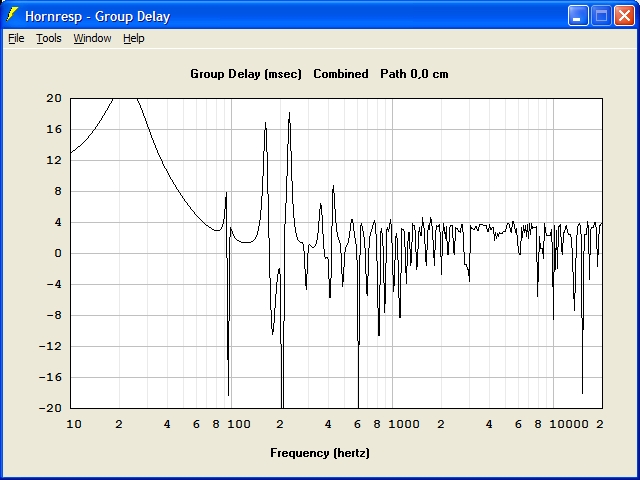Click the Hornresp lightning bolt title icon
This screenshot has height=480, width=640.
12,15
